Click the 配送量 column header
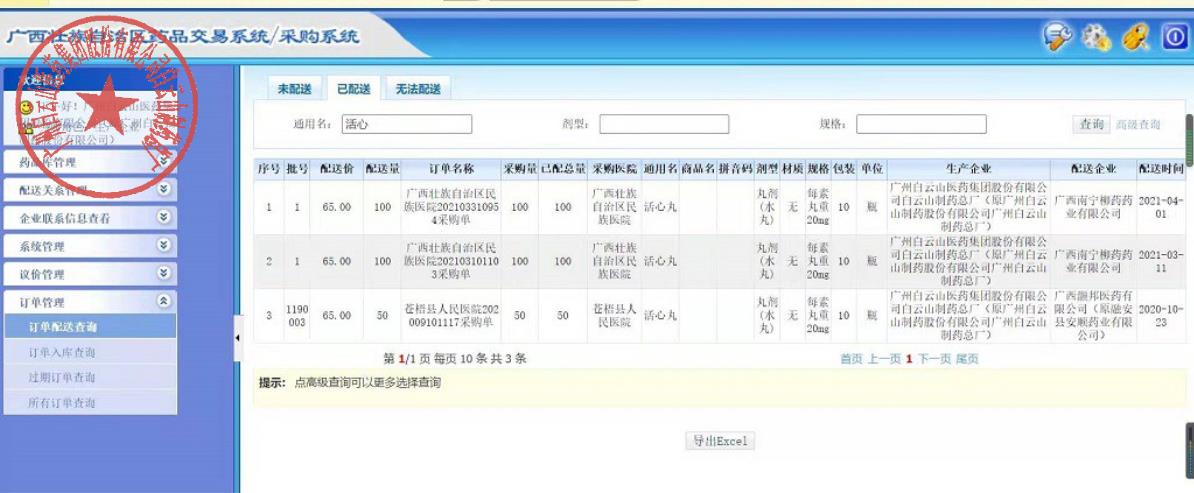The width and height of the screenshot is (1194, 493). click(x=382, y=168)
